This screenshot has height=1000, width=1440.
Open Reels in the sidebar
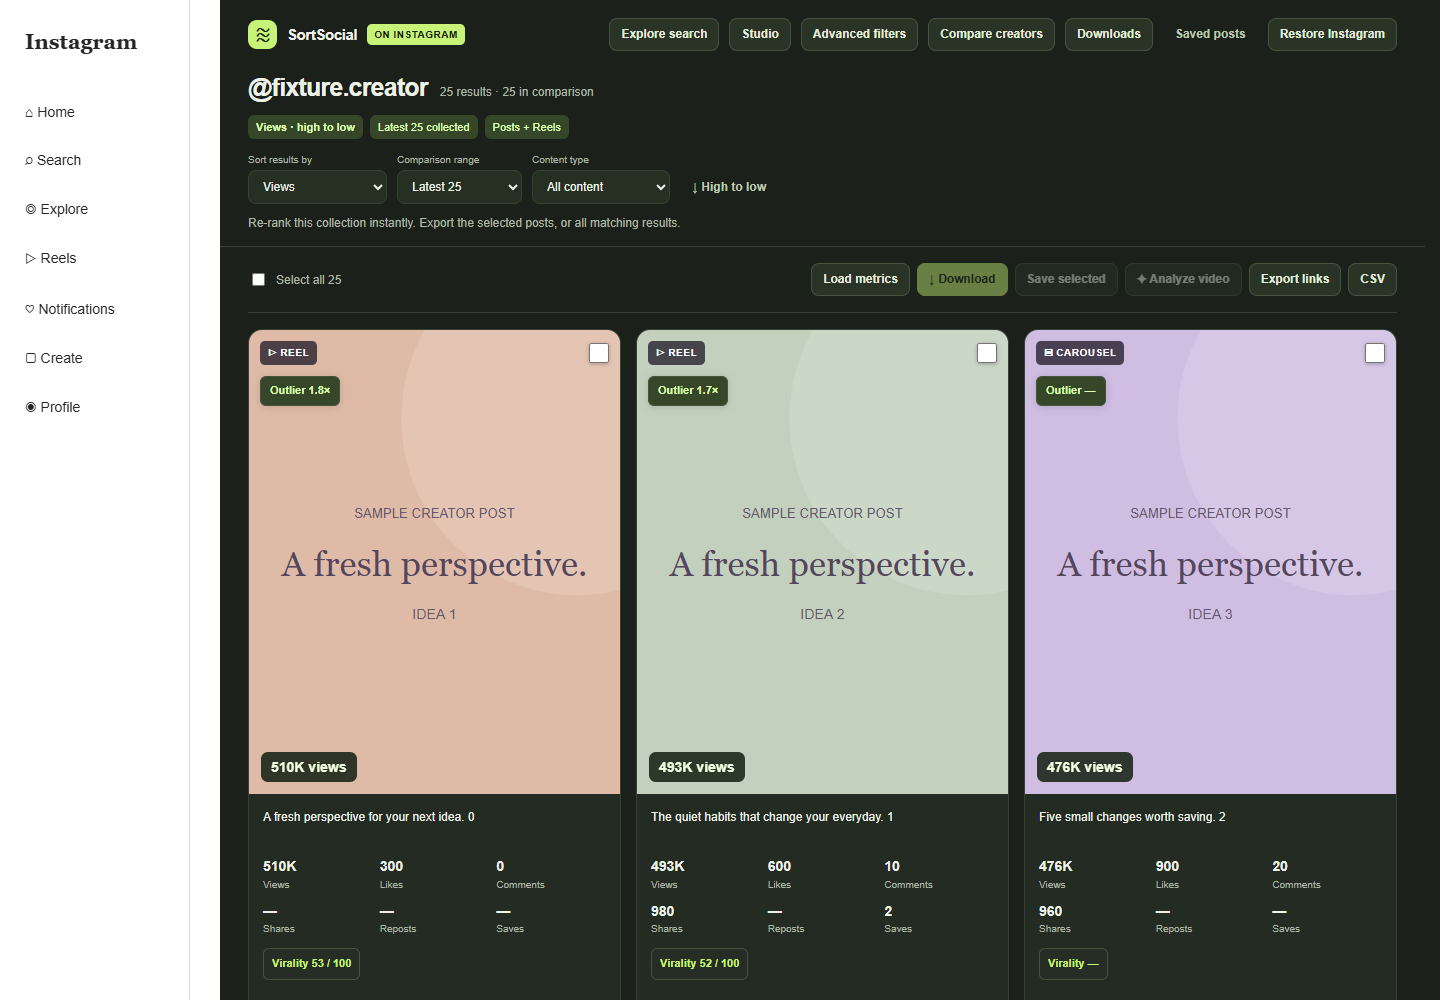(51, 258)
